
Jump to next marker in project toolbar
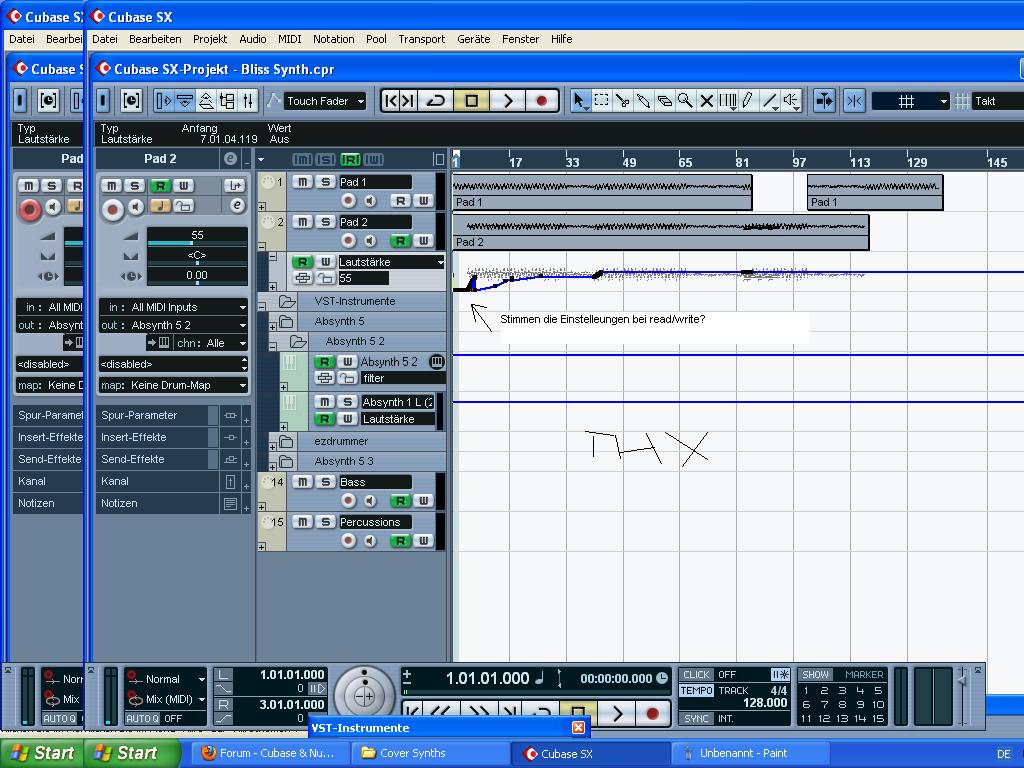(x=408, y=101)
